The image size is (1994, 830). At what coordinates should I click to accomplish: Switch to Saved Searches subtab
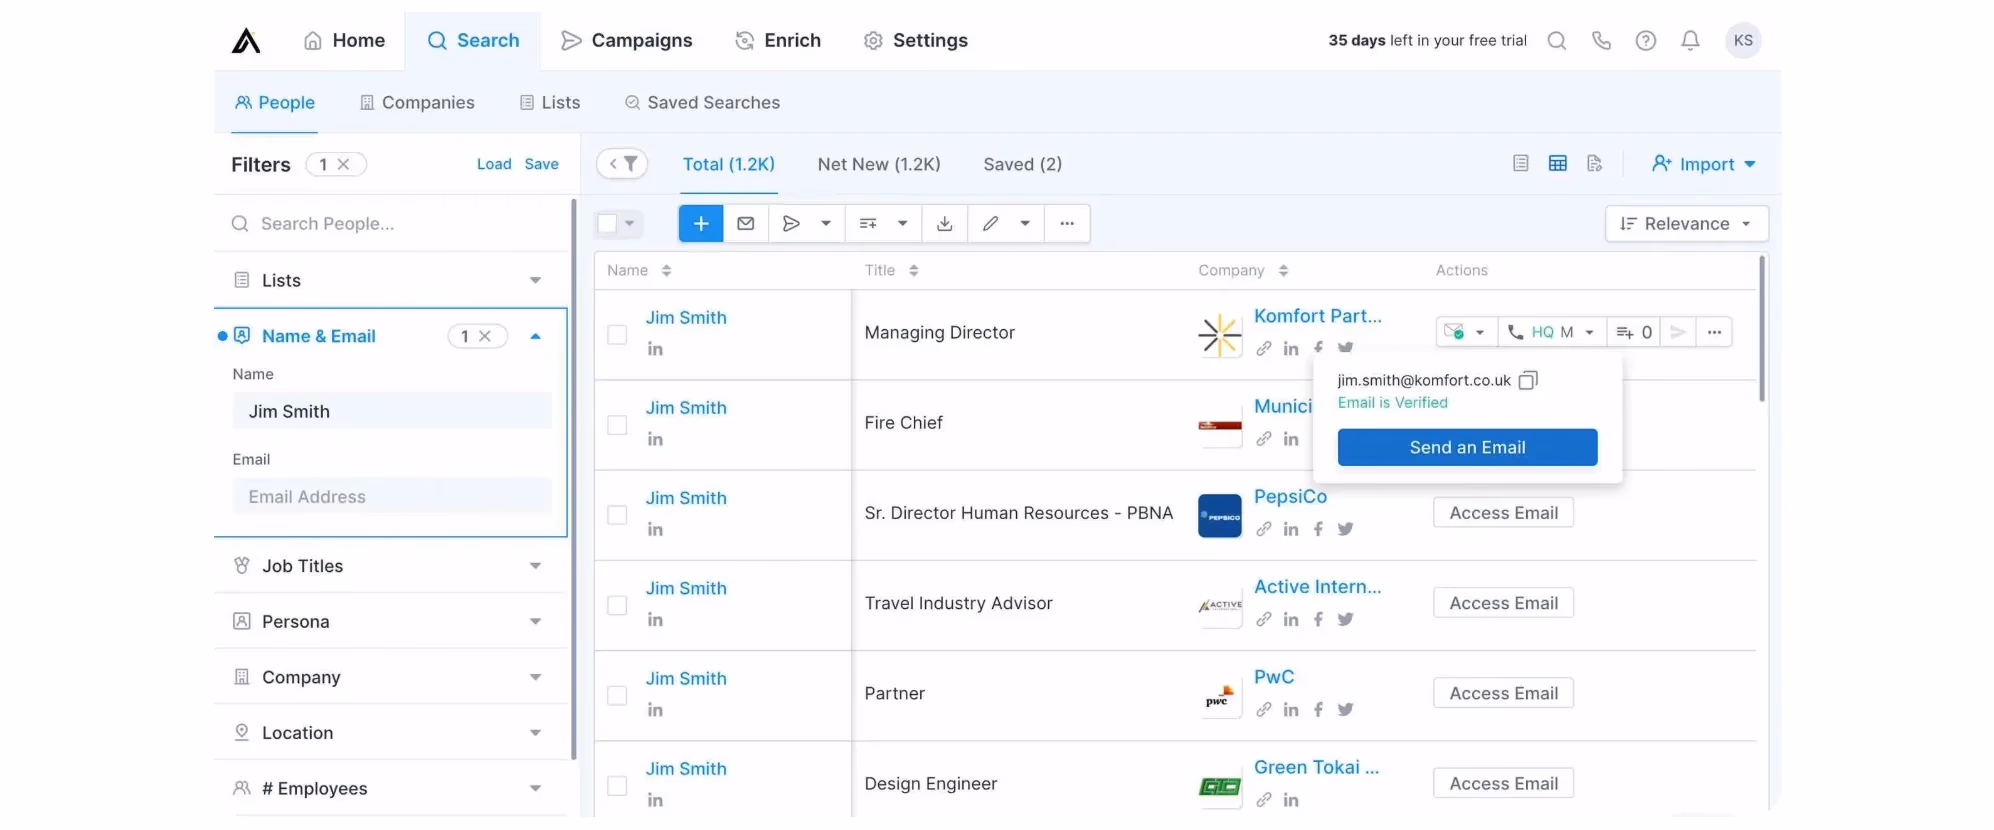tap(702, 102)
